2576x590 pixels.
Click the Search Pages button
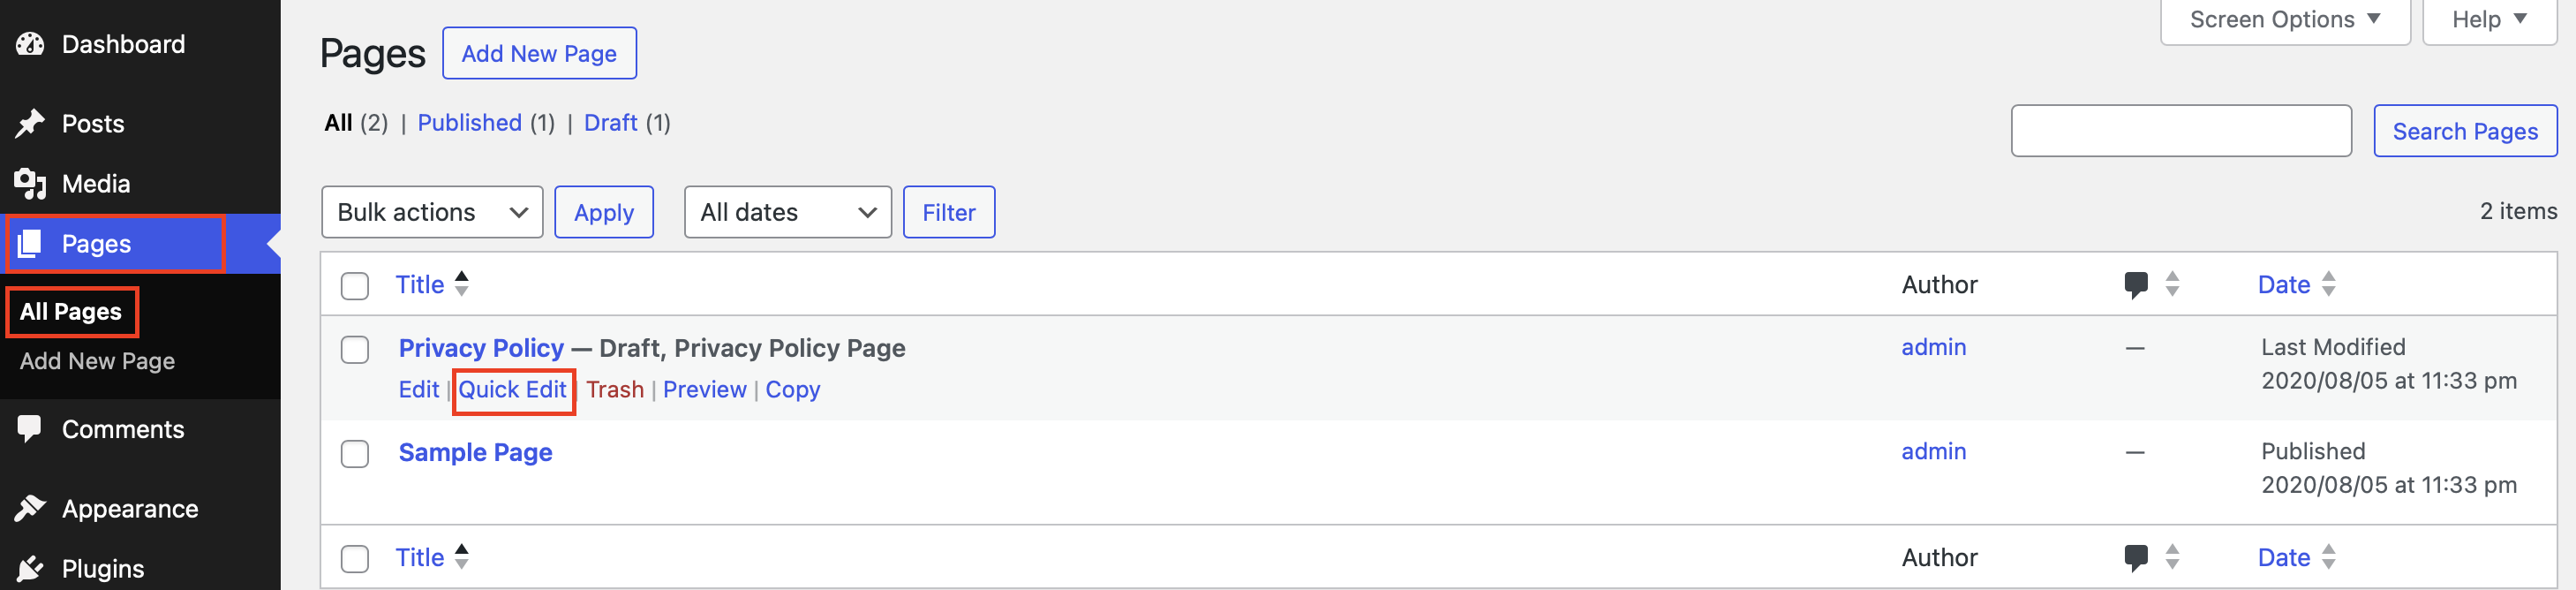point(2464,131)
